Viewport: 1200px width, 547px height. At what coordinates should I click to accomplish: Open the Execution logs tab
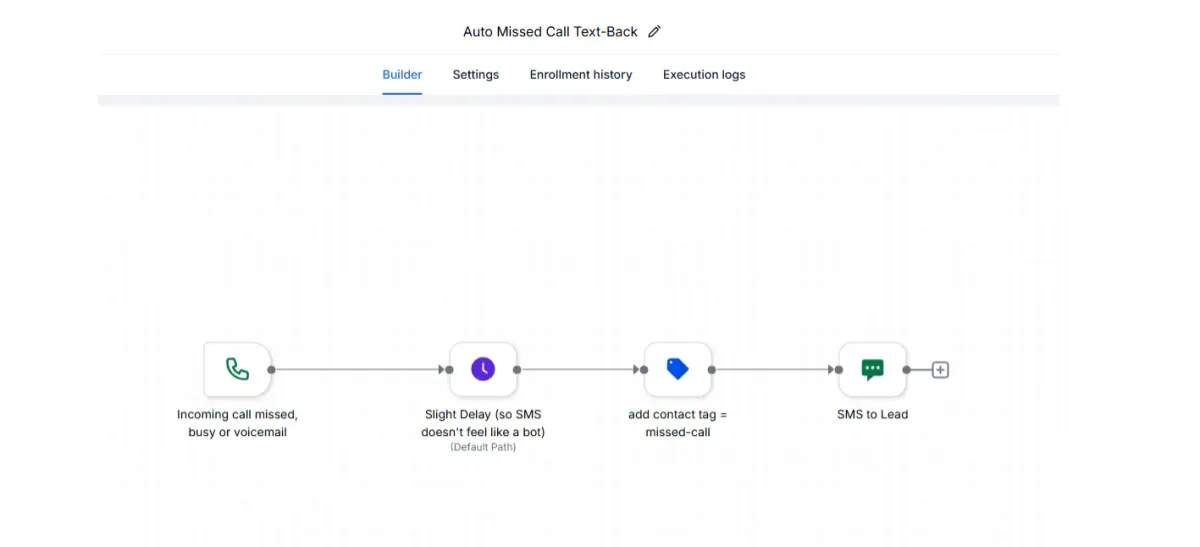[704, 75]
